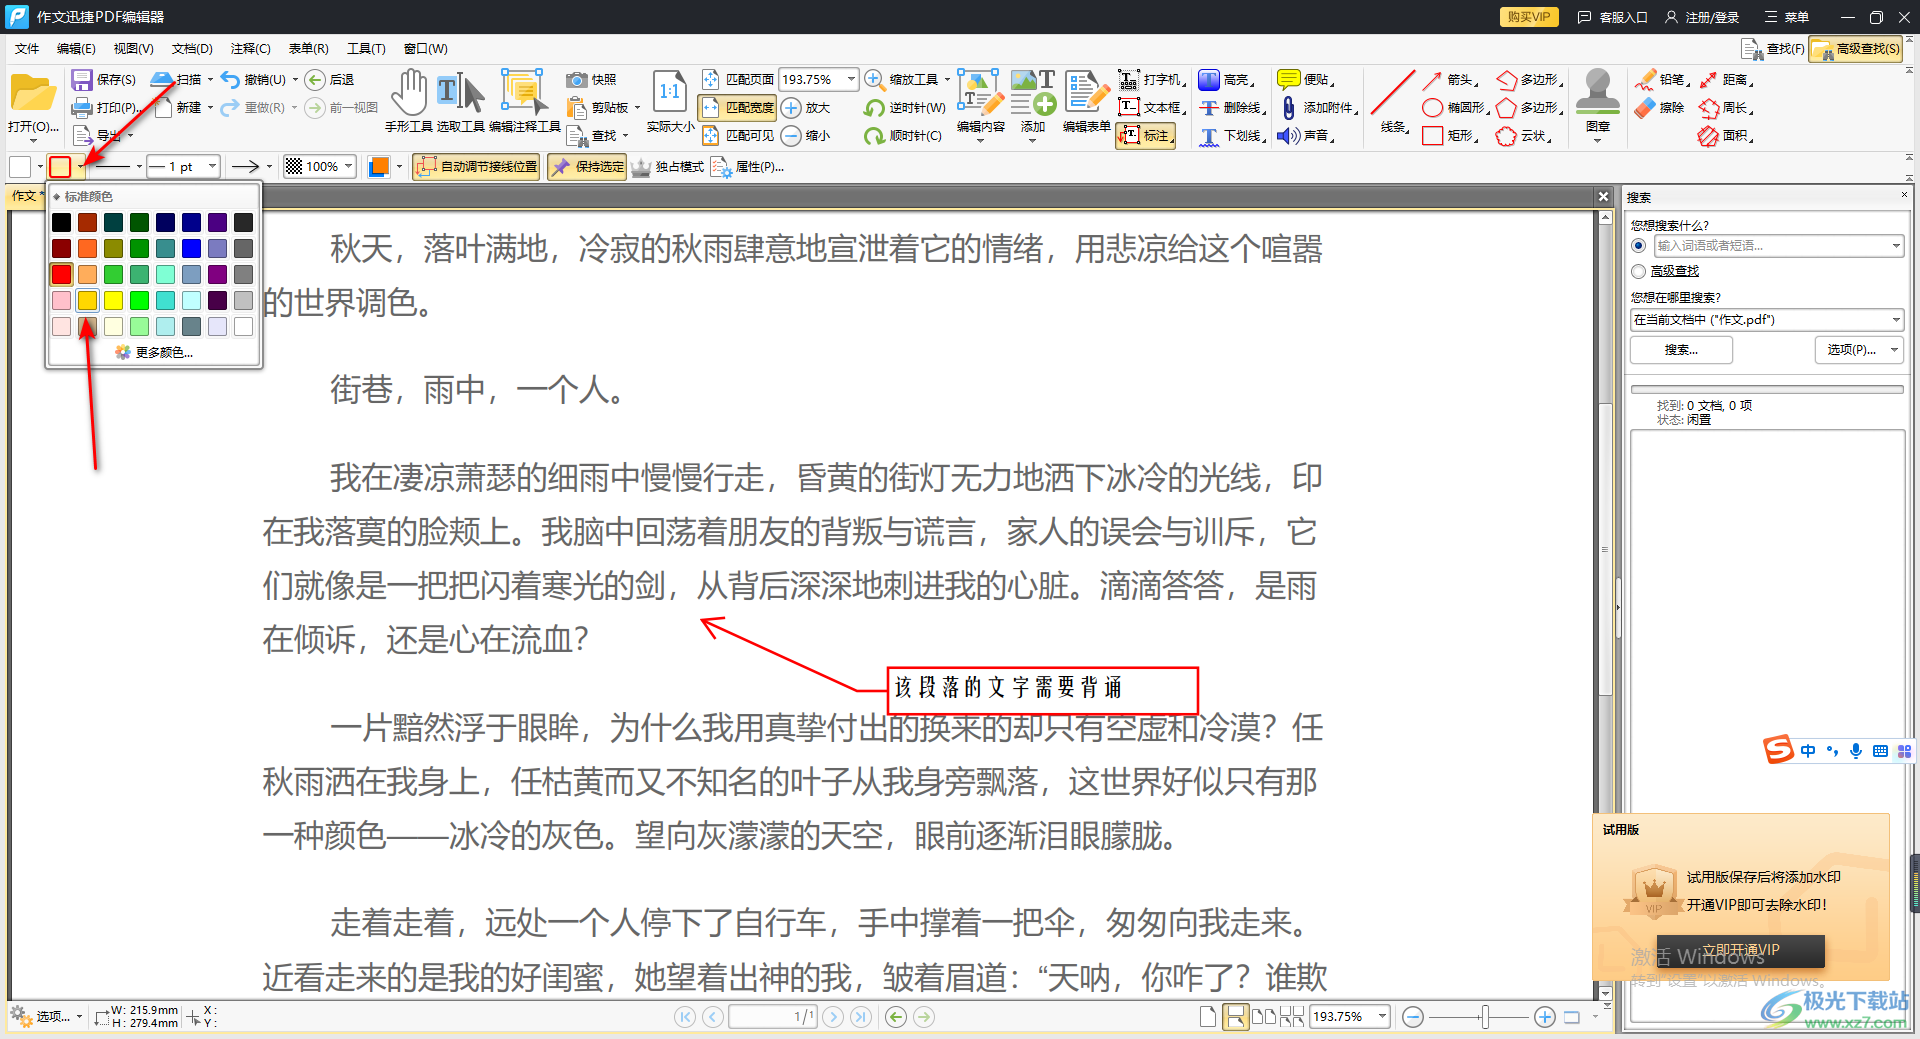Open the 编辑(E) menu
Image resolution: width=1920 pixels, height=1039 pixels.
click(76, 48)
